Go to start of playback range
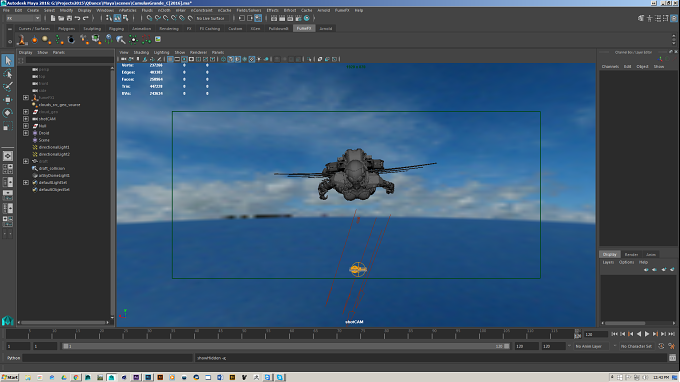This screenshot has height=382, width=680. pyautogui.click(x=614, y=334)
